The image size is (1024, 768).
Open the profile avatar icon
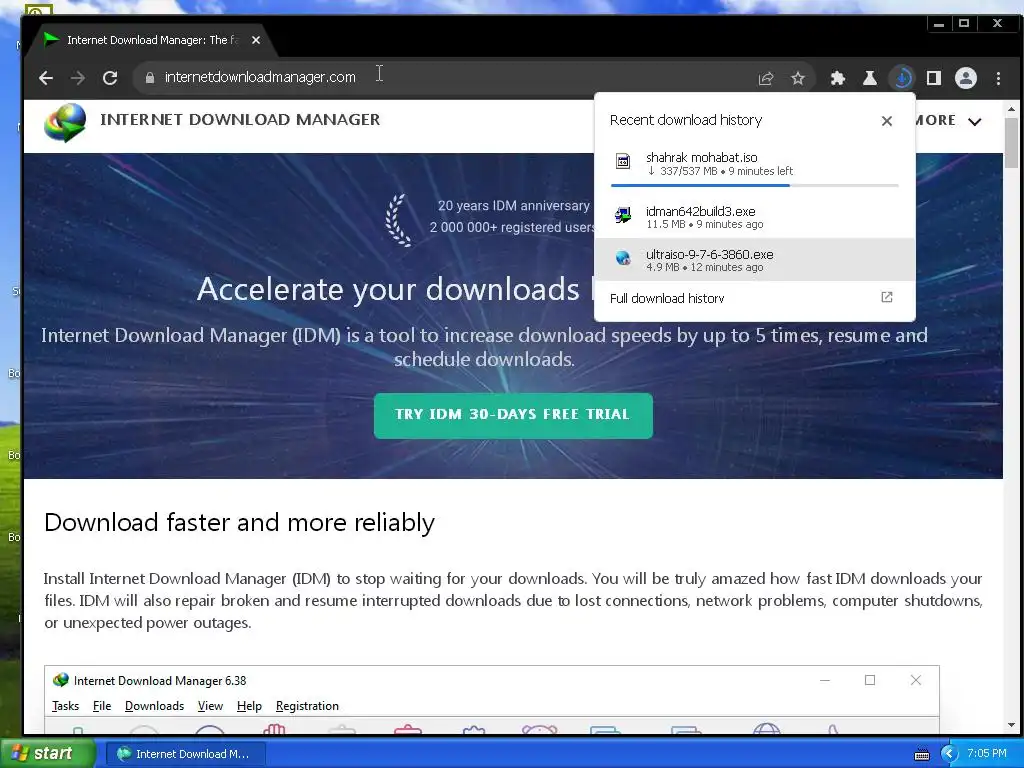coord(965,78)
